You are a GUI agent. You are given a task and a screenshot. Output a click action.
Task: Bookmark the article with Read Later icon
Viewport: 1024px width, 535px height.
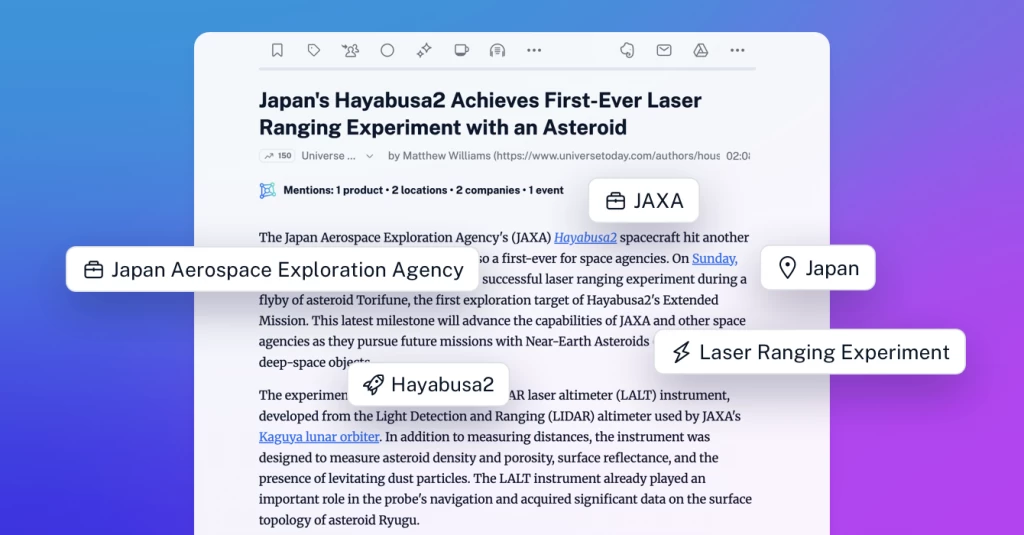coord(277,50)
